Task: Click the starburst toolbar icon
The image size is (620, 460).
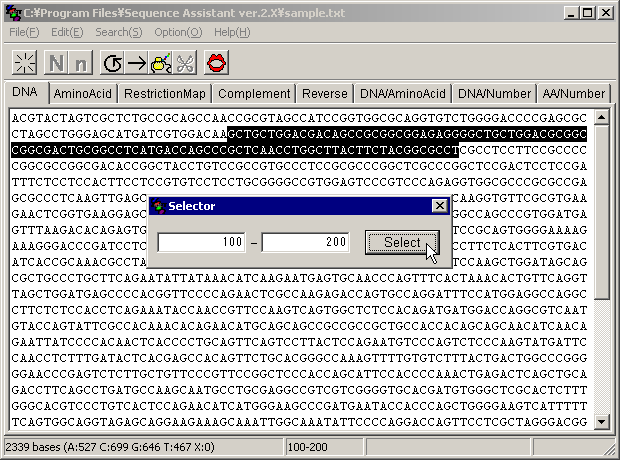Action: click(25, 62)
